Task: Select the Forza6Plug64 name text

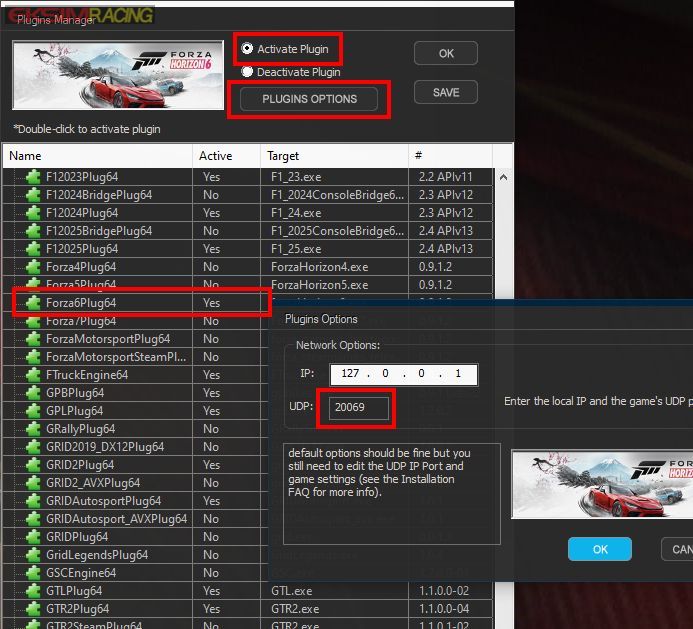Action: point(81,303)
